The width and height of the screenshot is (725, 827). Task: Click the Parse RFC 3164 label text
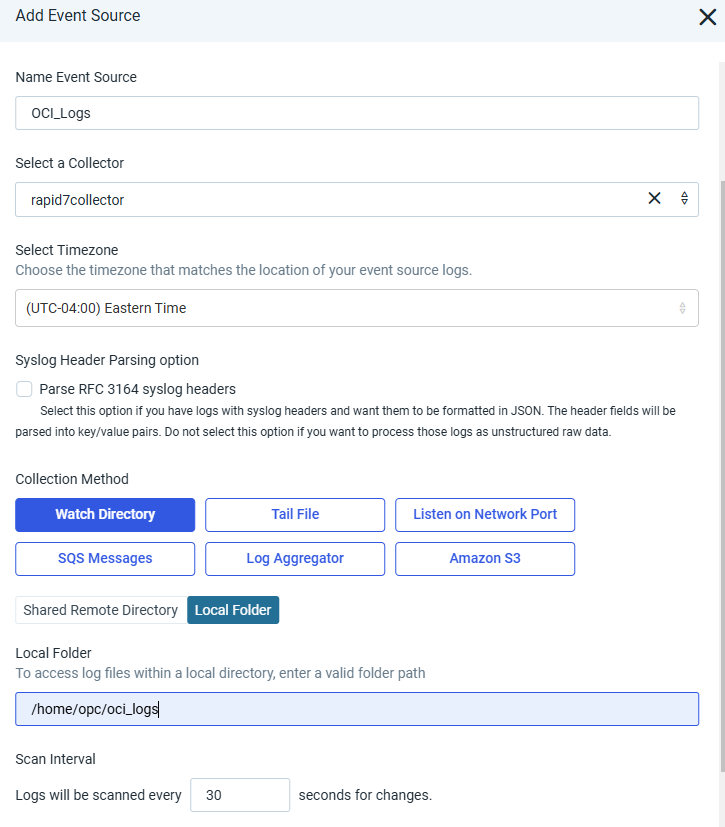click(x=138, y=389)
